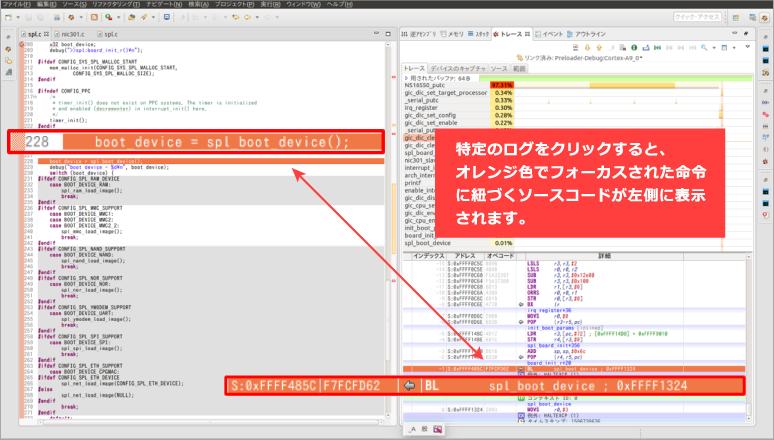Image resolution: width=774 pixels, height=440 pixels.
Task: Open the 検索(A) menu
Action: tap(198, 4)
